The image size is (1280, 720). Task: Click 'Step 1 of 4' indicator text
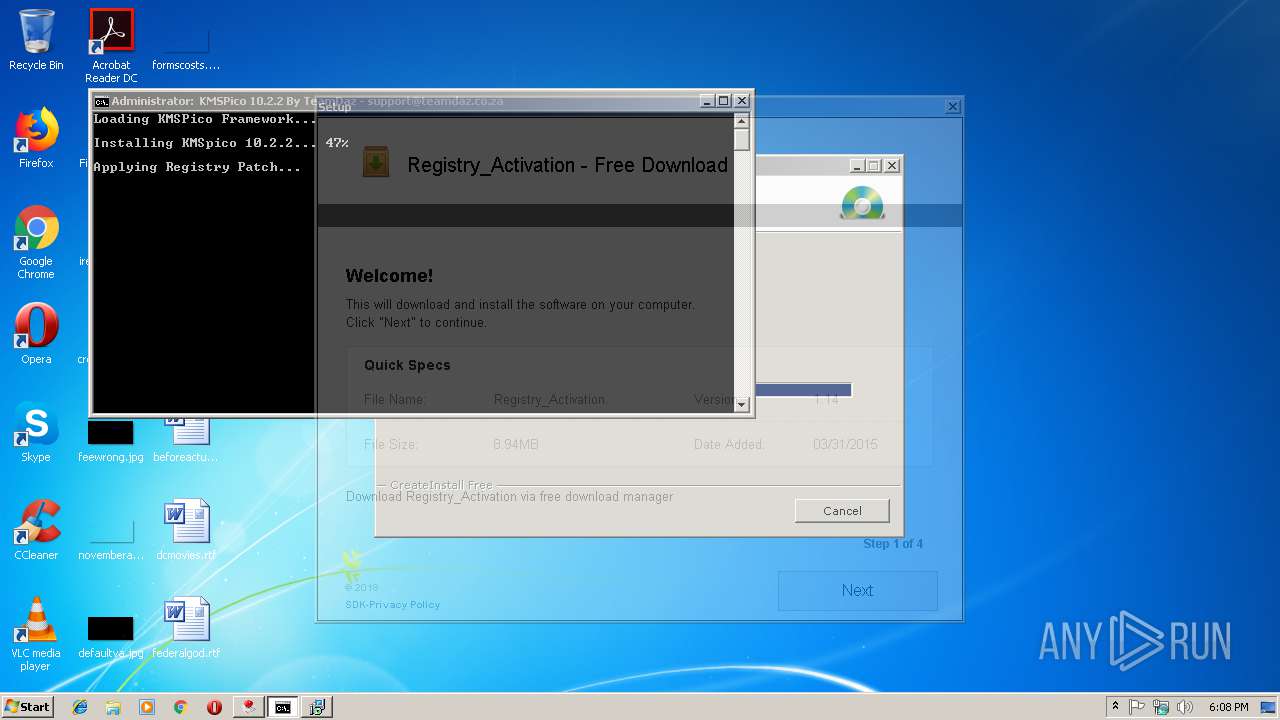[893, 544]
